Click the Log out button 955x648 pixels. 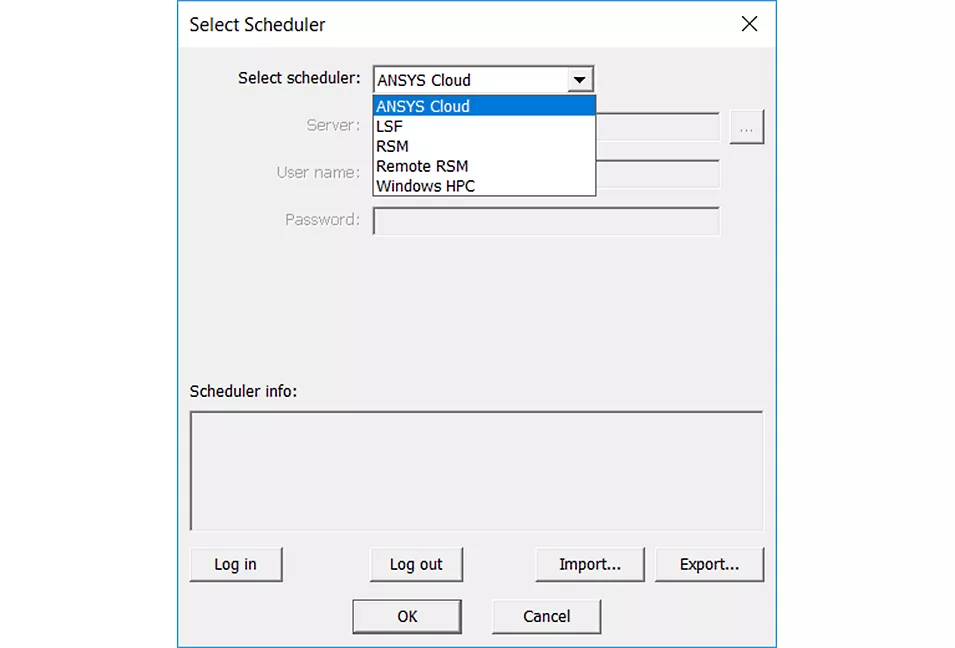tap(416, 564)
